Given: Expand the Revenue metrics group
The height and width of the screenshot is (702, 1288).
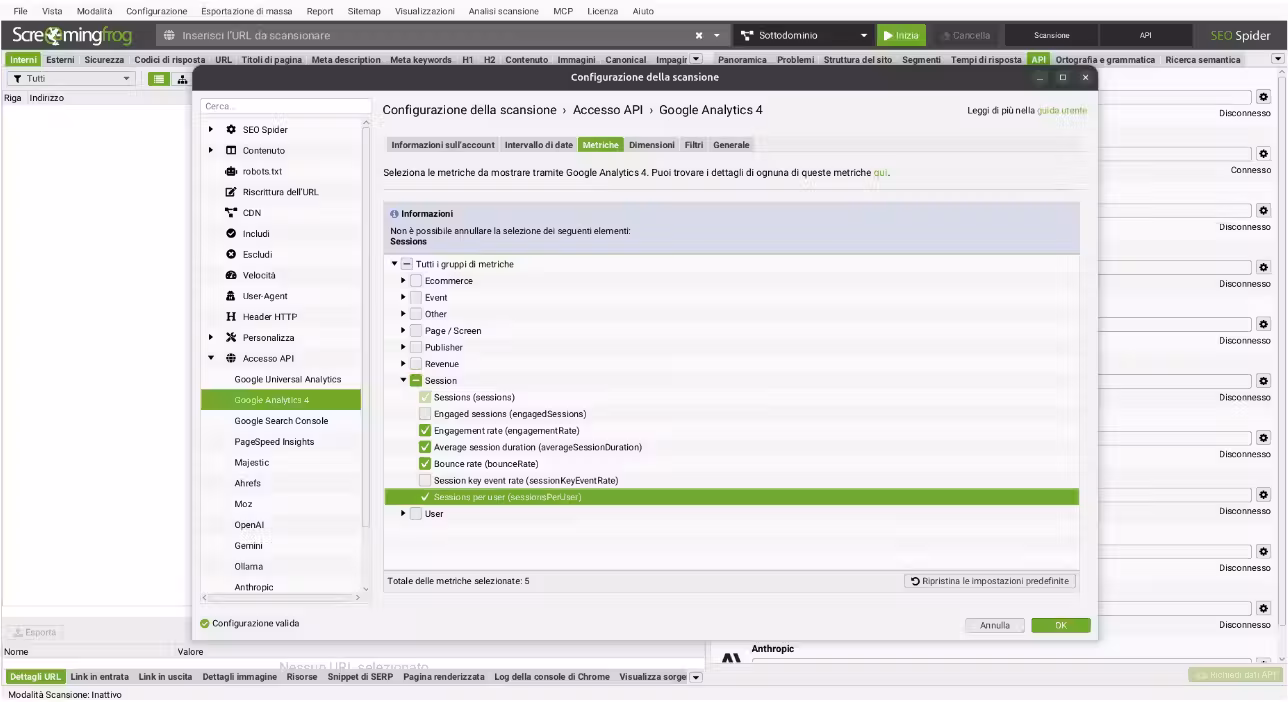Looking at the screenshot, I should coord(404,364).
